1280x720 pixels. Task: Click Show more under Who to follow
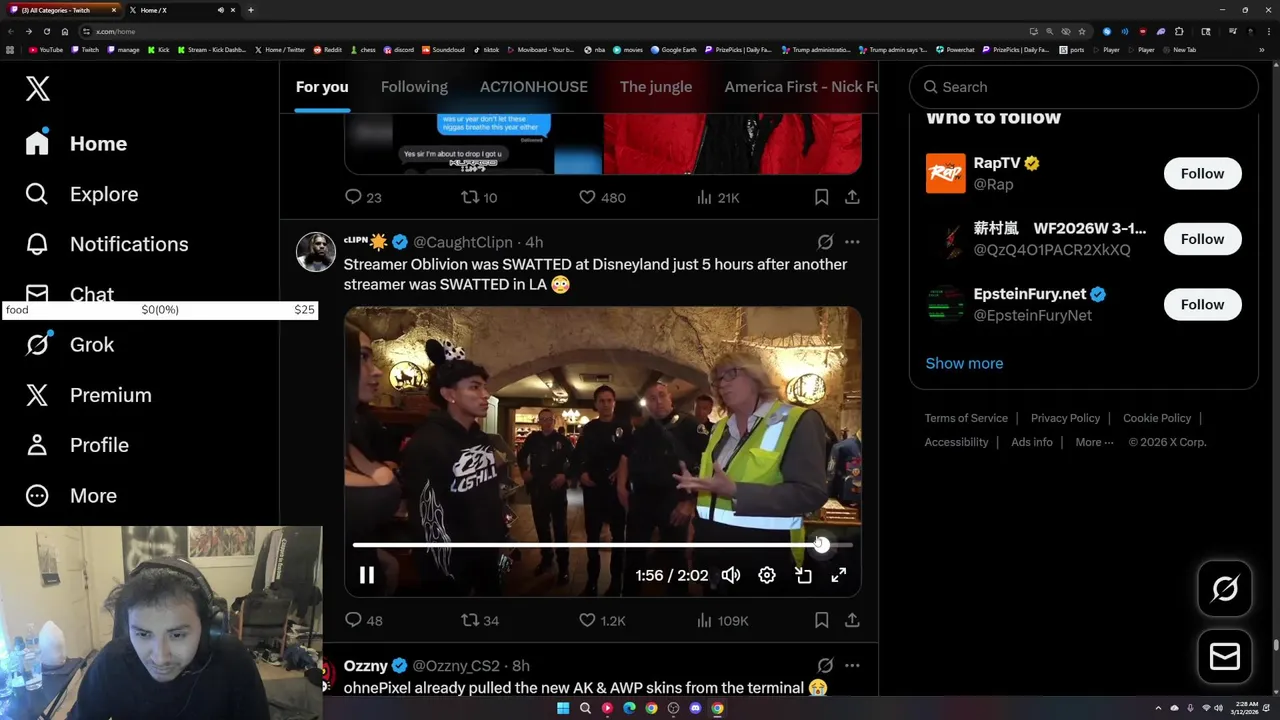point(964,363)
